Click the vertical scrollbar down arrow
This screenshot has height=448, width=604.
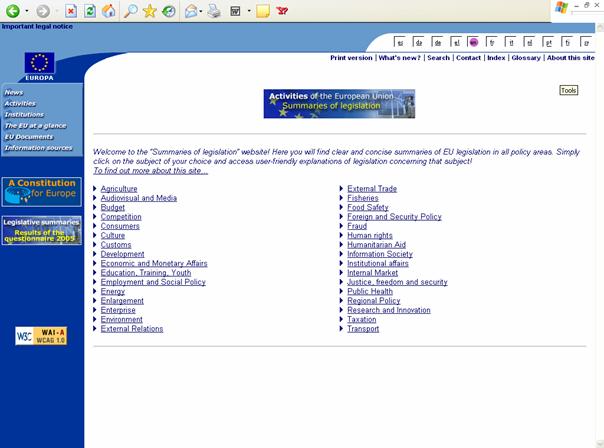600,443
